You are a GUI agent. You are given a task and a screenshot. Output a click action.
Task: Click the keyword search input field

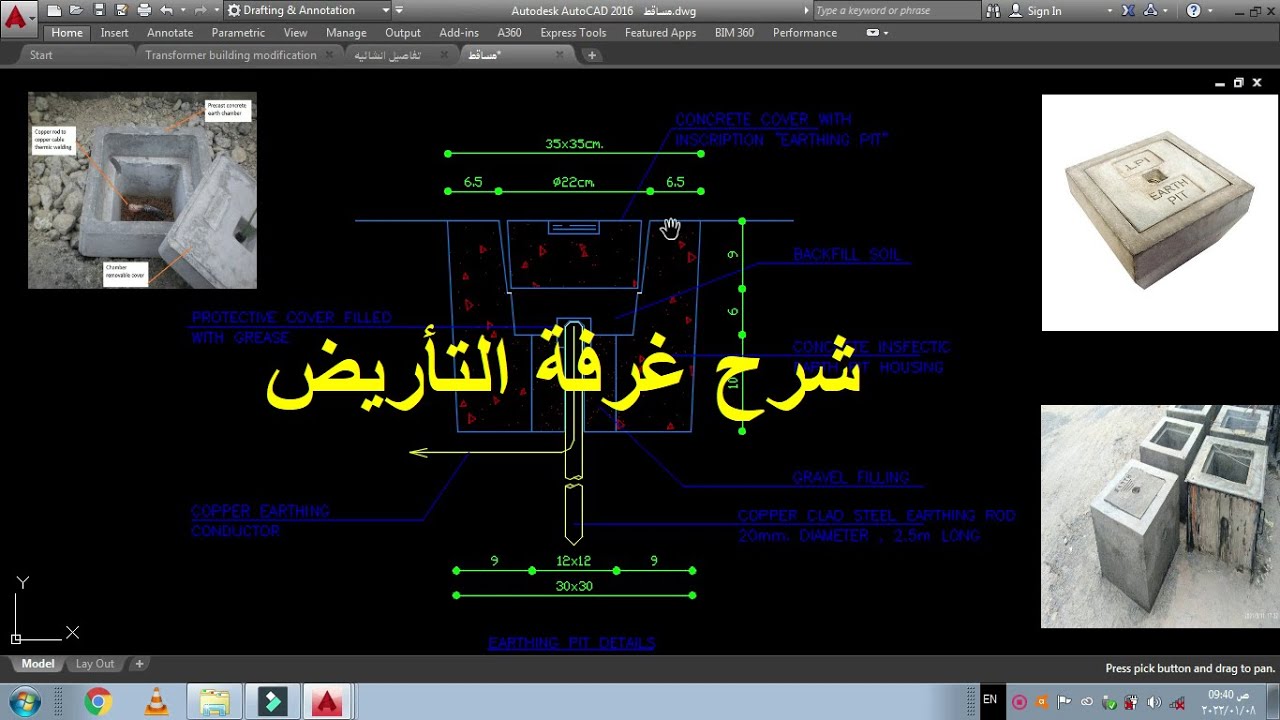point(896,10)
